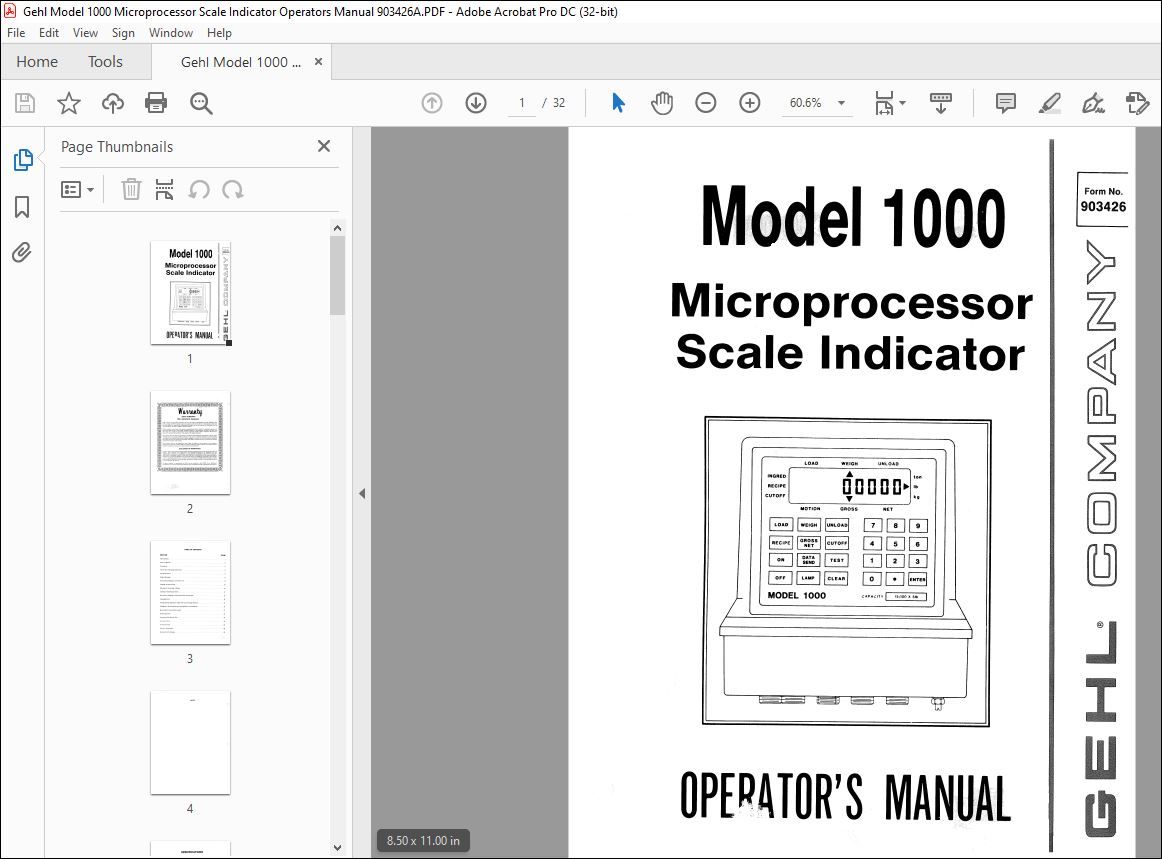The image size is (1162, 859).
Task: Open the search tool
Action: point(201,102)
